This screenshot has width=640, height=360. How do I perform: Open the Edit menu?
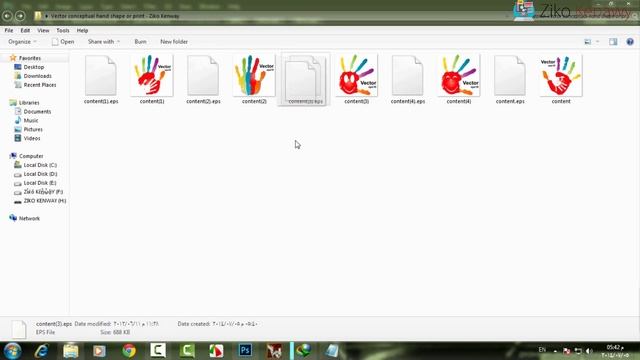coord(25,31)
